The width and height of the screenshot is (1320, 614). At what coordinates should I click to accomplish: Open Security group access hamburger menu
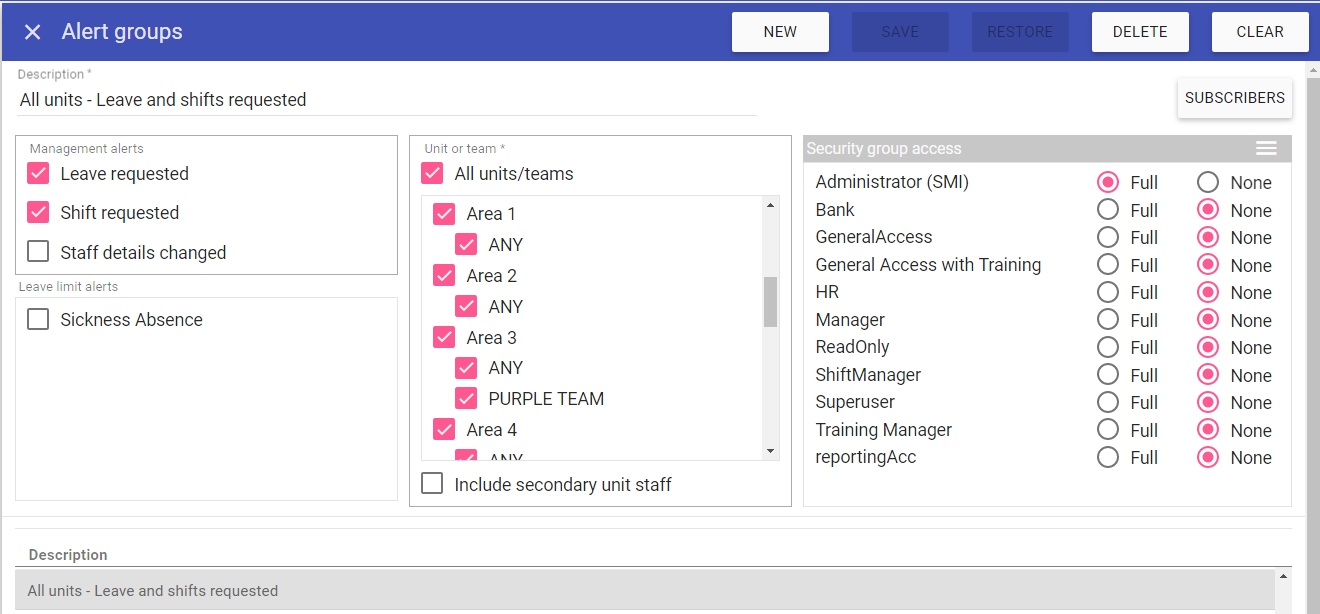(x=1265, y=148)
